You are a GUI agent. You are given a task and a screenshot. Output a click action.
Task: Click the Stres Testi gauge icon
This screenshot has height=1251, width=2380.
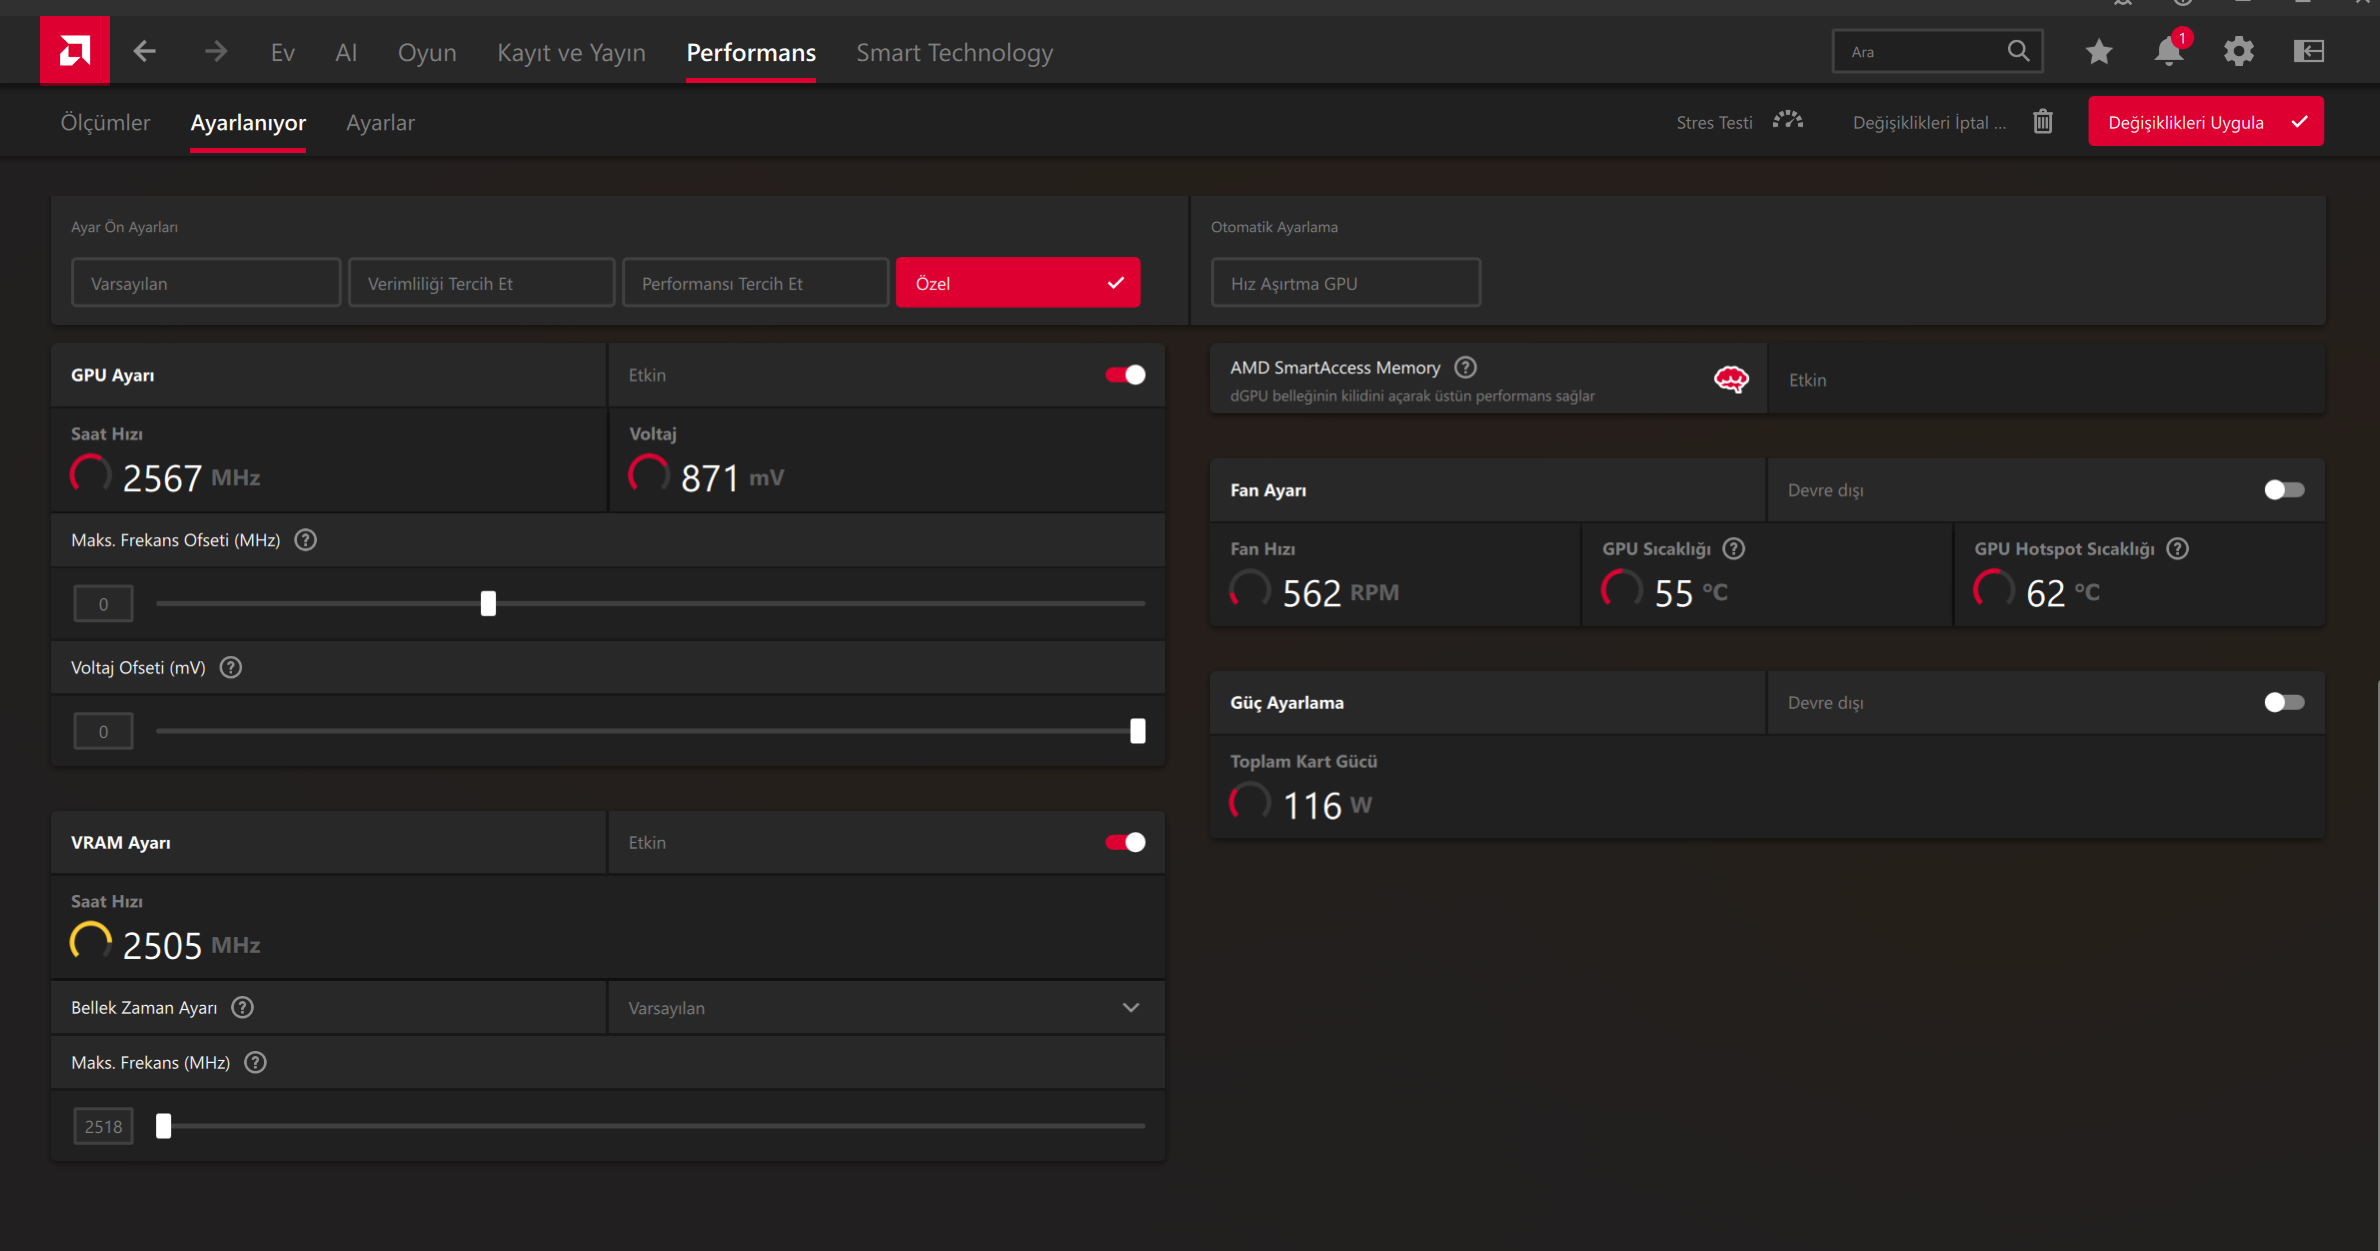tap(1788, 121)
